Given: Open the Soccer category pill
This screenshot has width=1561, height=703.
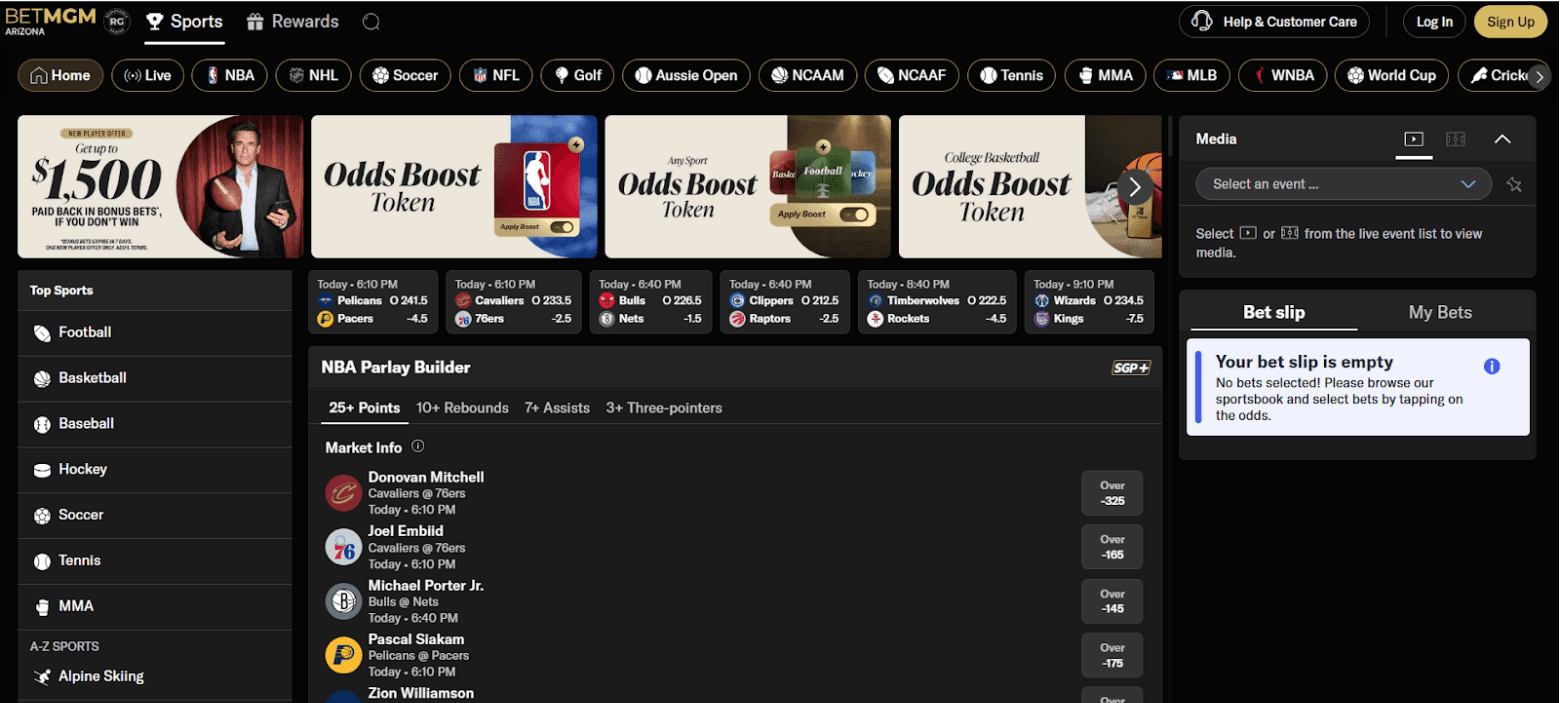Looking at the screenshot, I should [405, 76].
